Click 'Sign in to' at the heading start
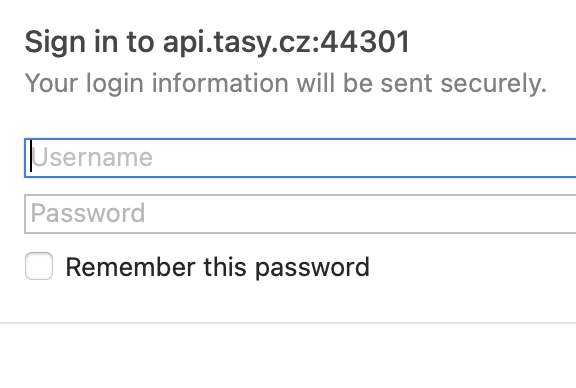The image size is (576, 388). click(89, 43)
